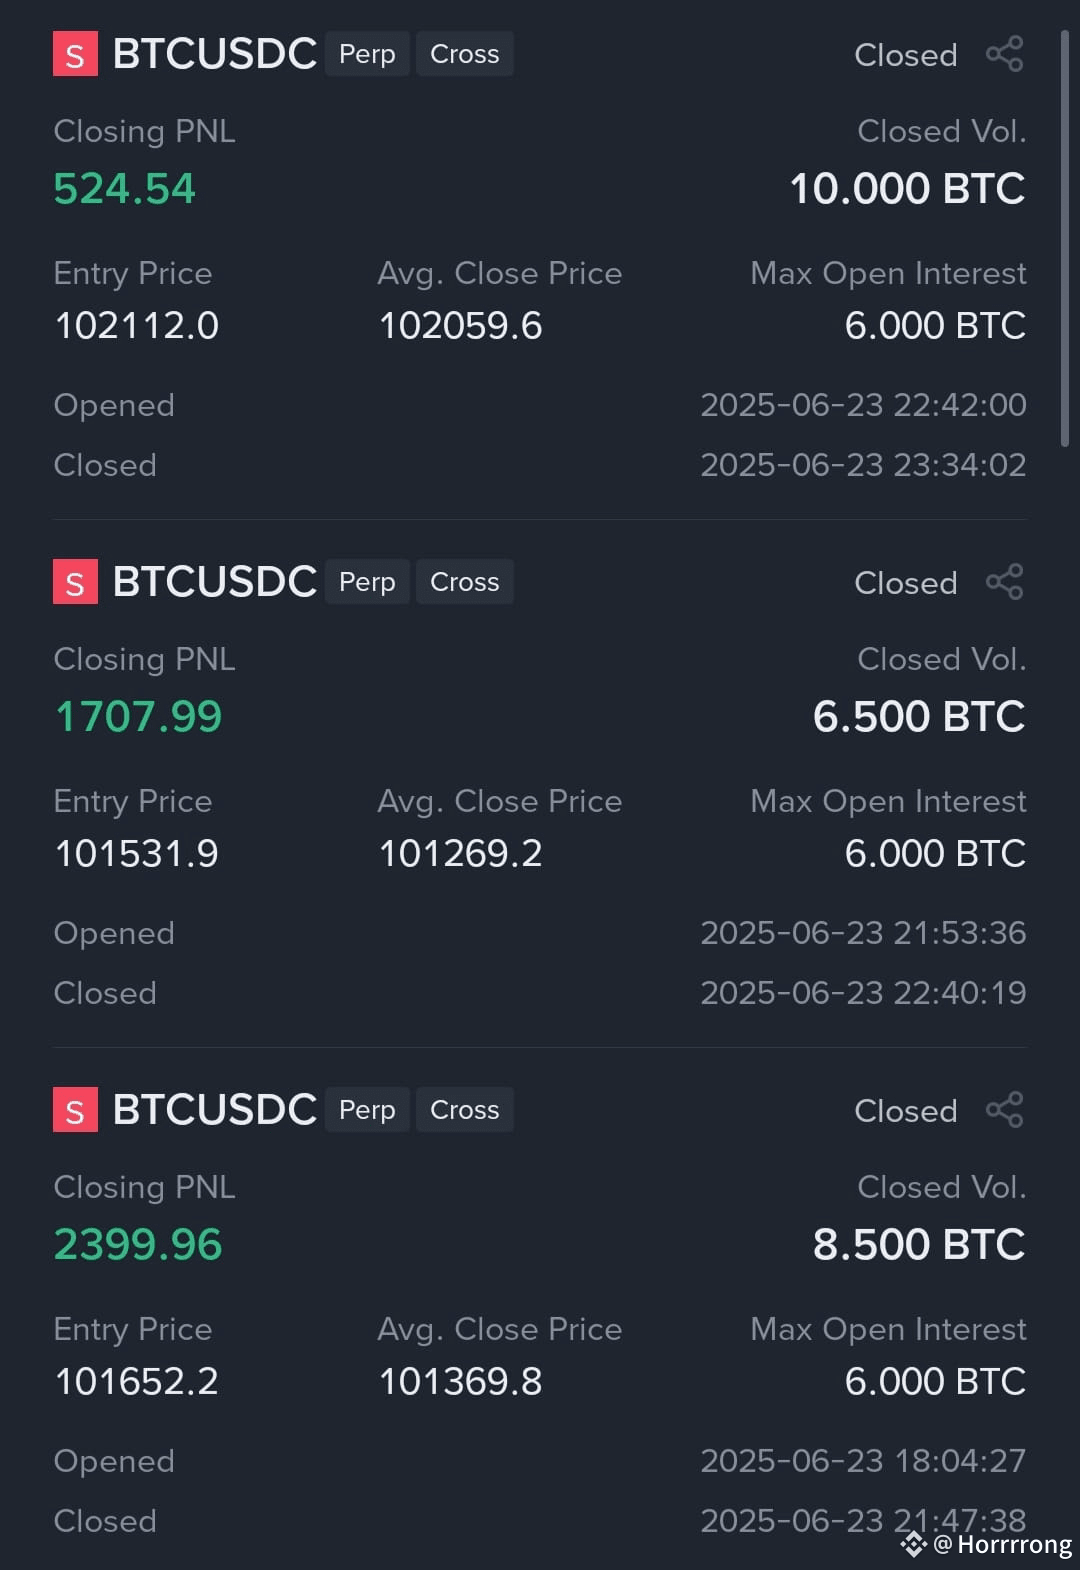Click the 524.54 Closing PNL value
1080x1570 pixels.
pyautogui.click(x=125, y=189)
